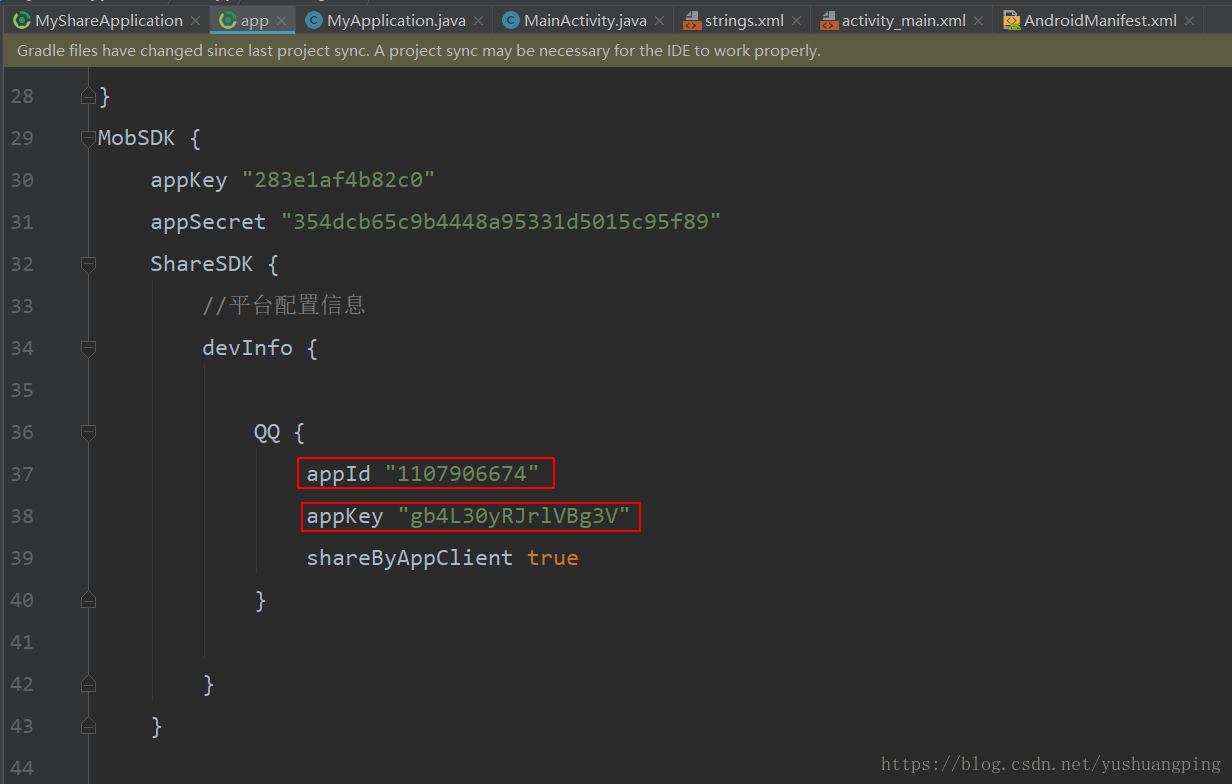
Task: Click the true value on line 39
Action: (x=553, y=558)
